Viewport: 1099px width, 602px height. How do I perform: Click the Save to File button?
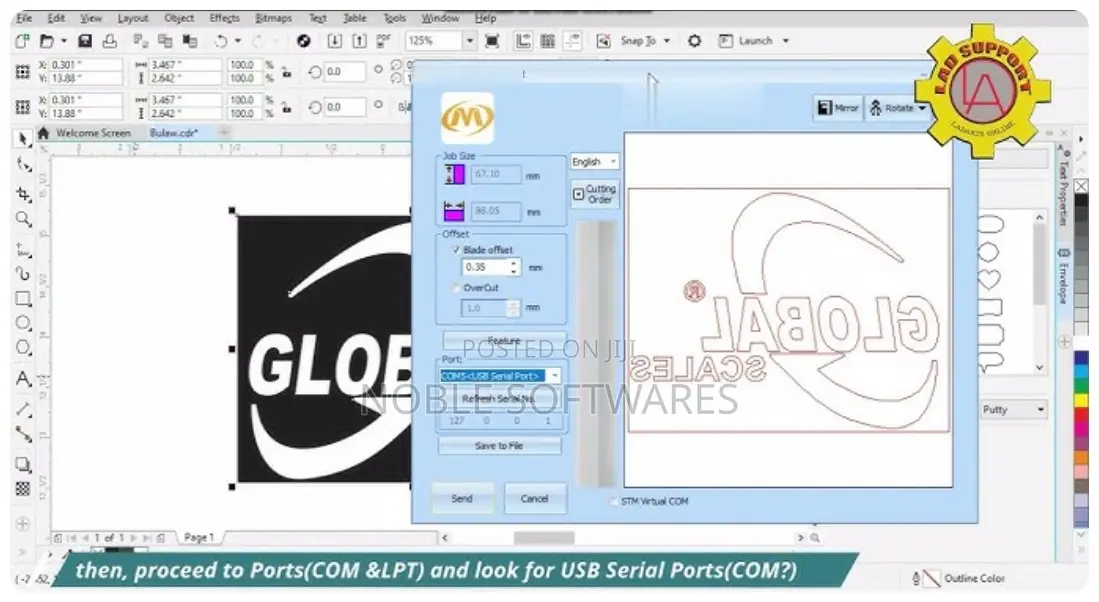499,446
